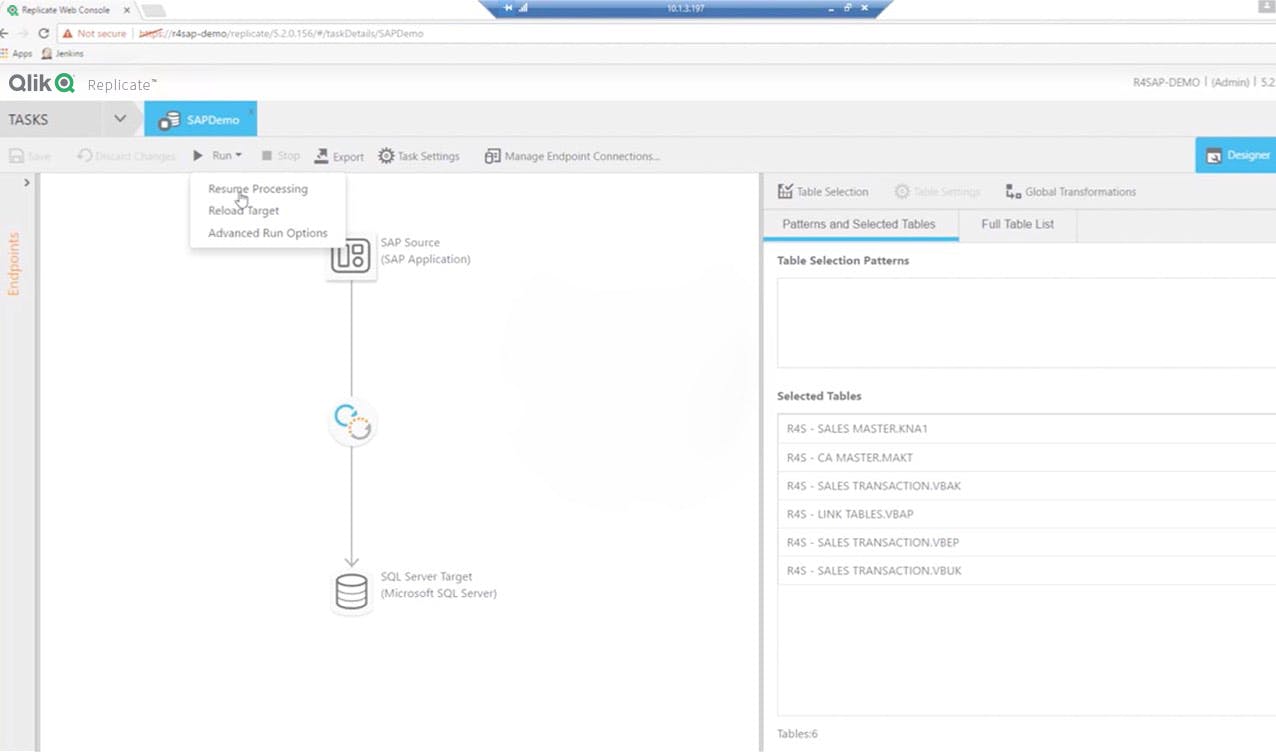Click the Endpoints vertical panel label
This screenshot has height=752, width=1276.
coord(14,264)
